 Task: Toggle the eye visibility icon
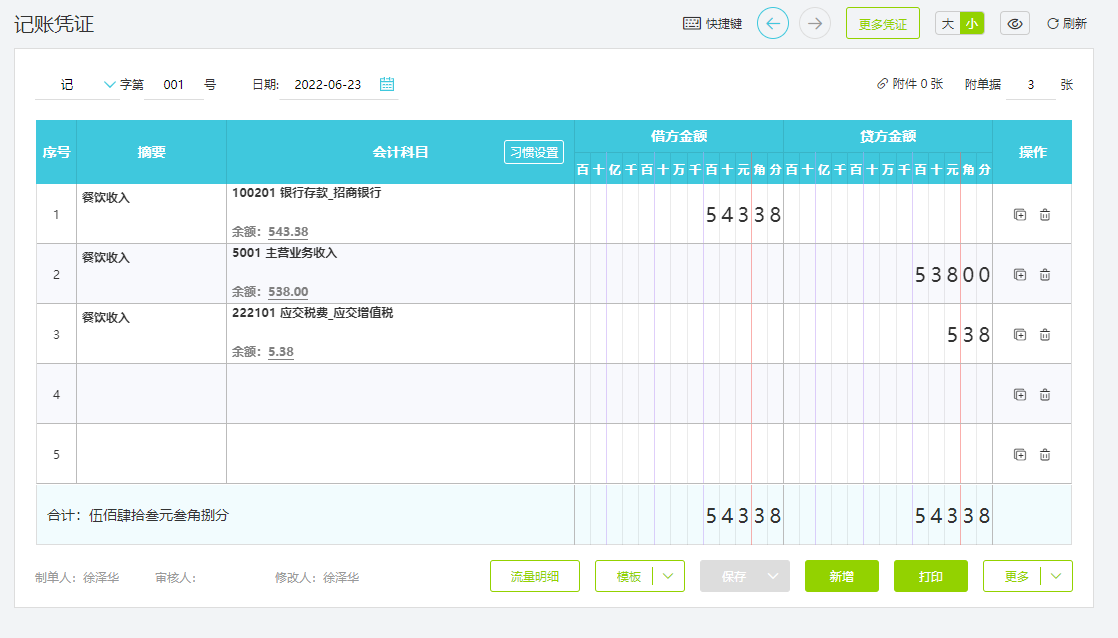point(1015,23)
